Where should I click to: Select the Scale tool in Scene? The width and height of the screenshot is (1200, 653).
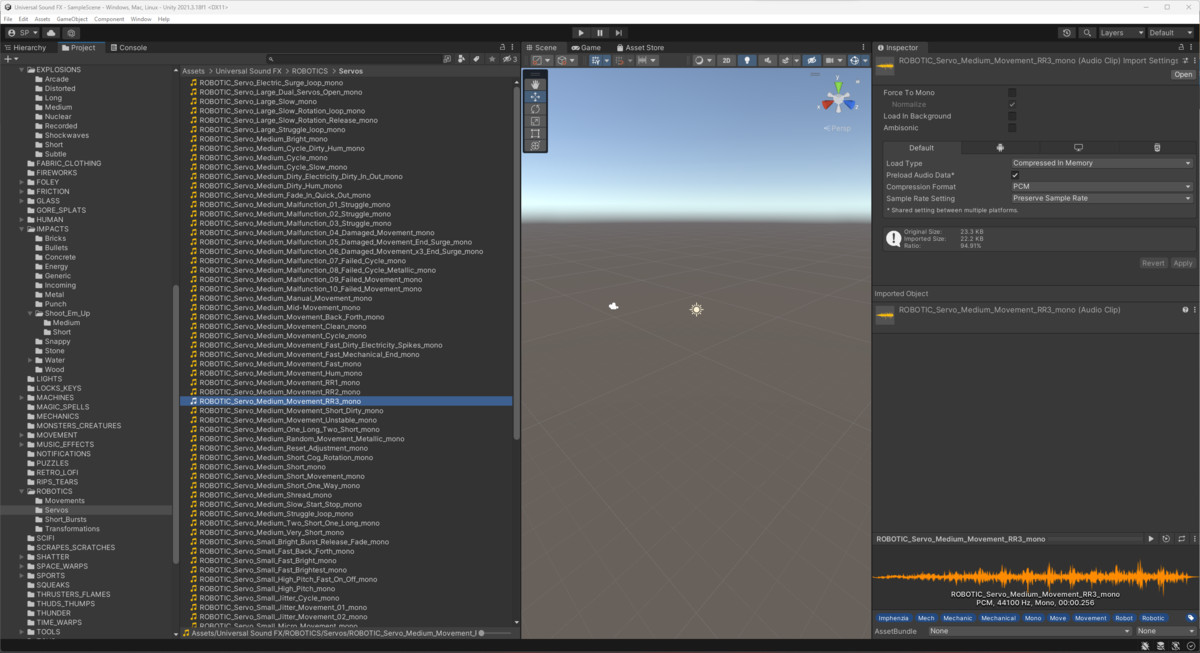click(536, 121)
